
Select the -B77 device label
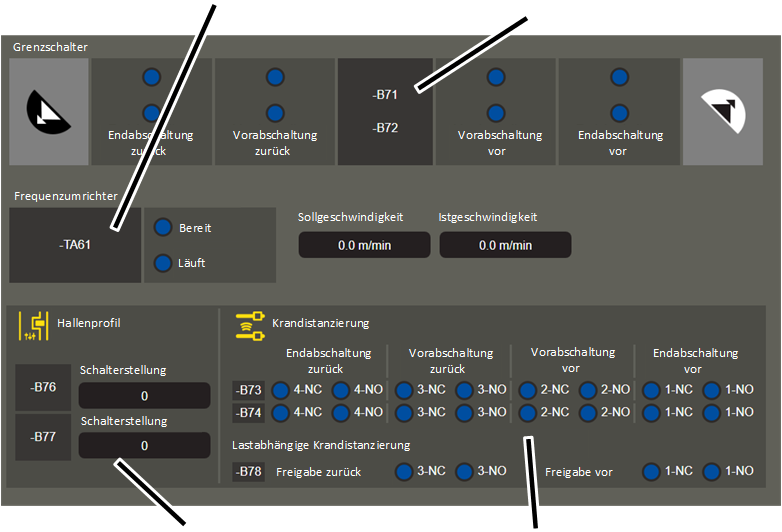[x=43, y=437]
